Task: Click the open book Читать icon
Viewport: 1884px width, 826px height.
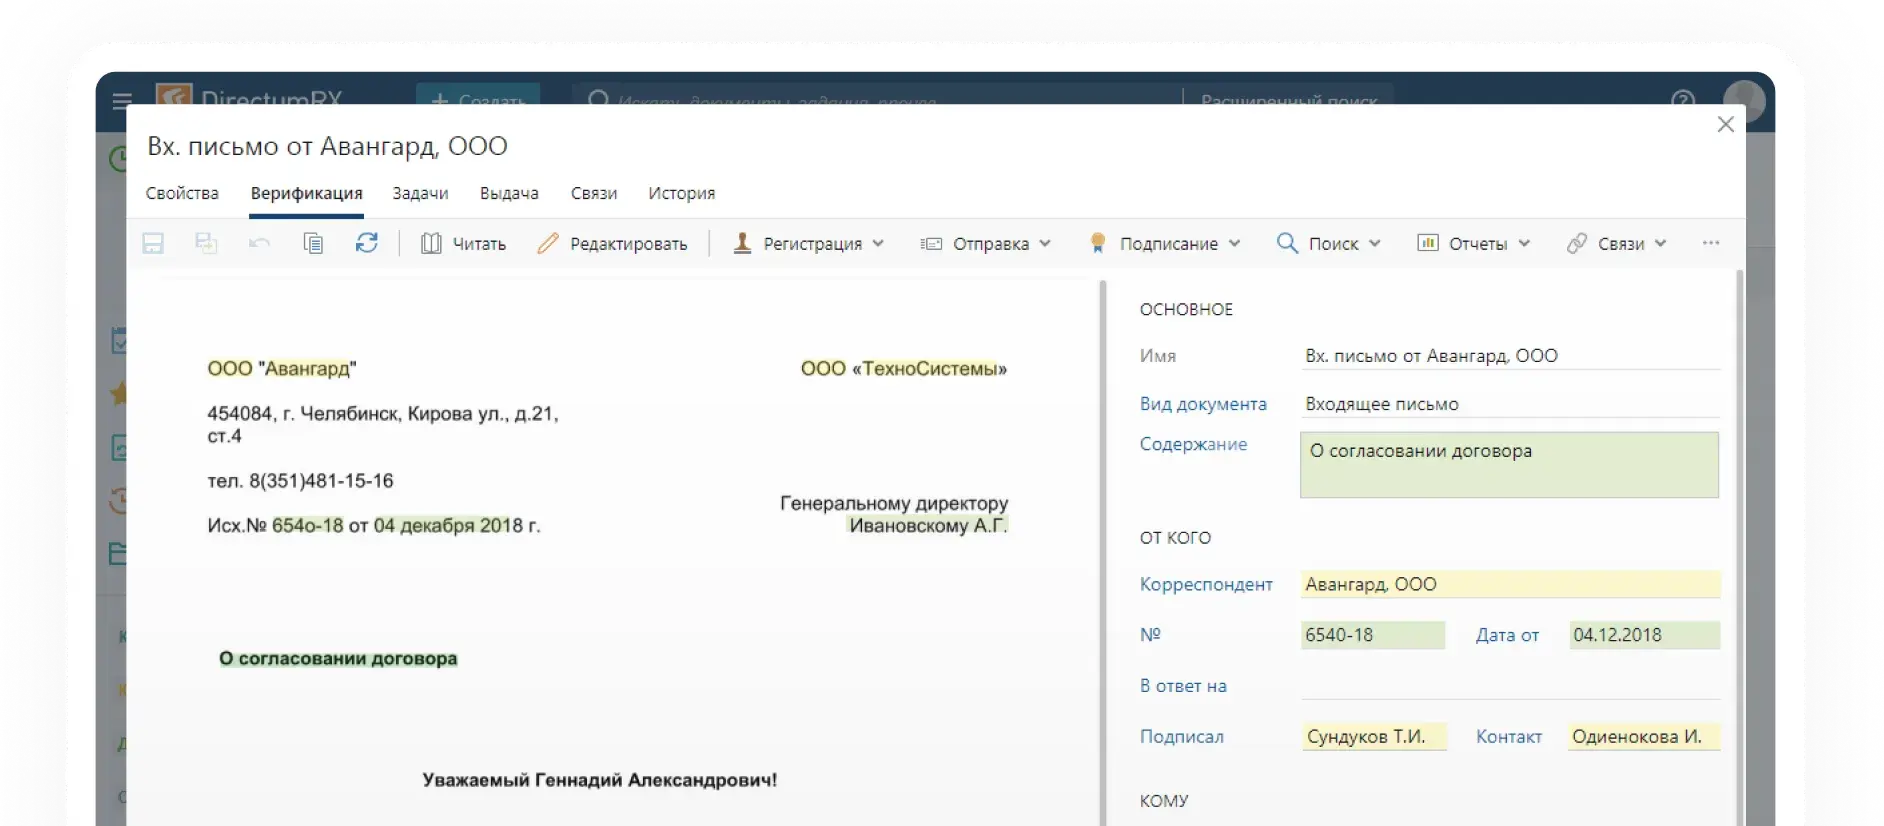Action: tap(431, 243)
